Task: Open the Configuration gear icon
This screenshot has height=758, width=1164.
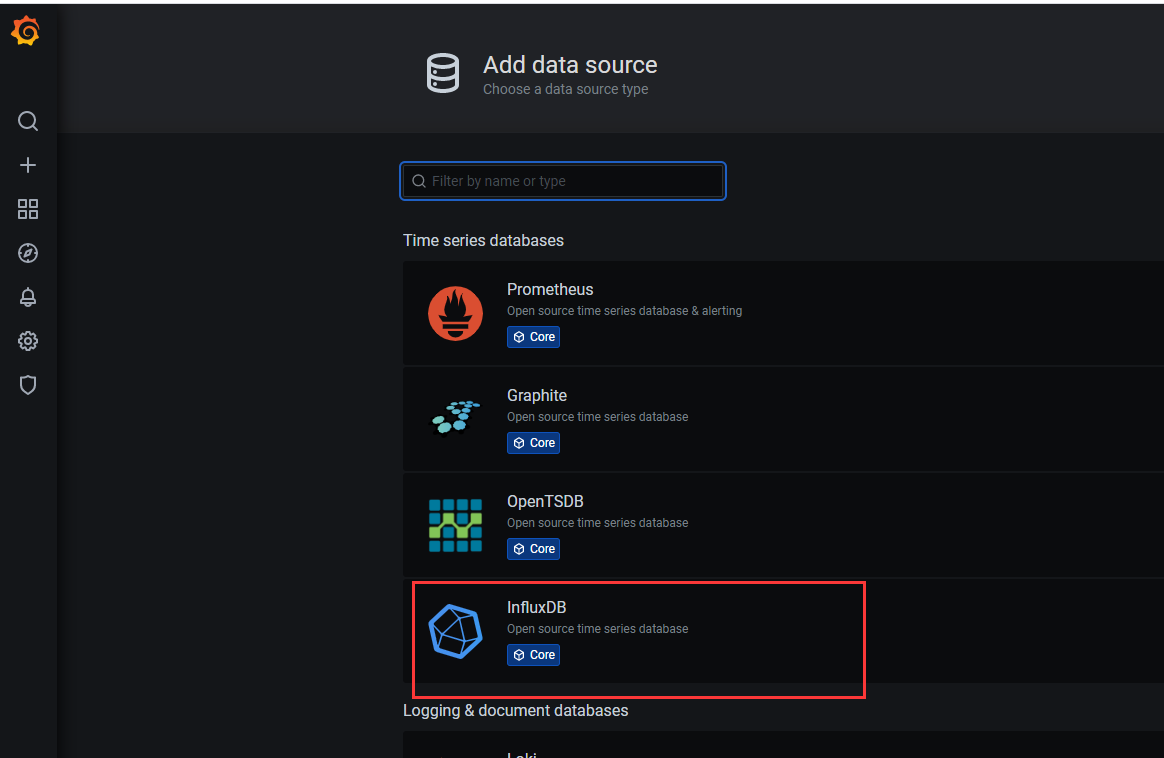Action: 27,341
